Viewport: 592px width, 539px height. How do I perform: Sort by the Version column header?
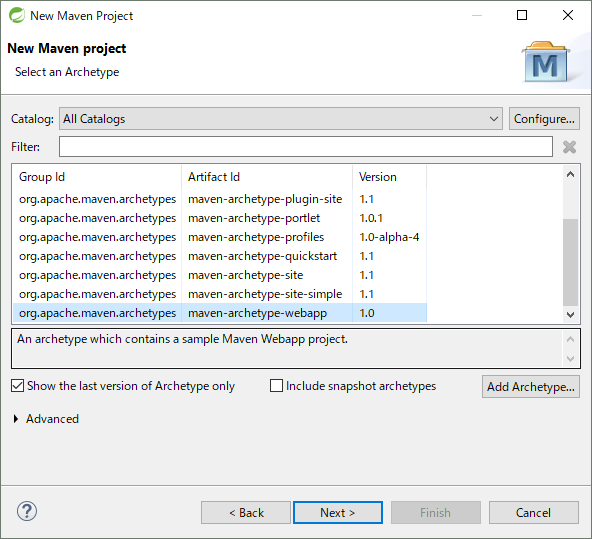[390, 177]
